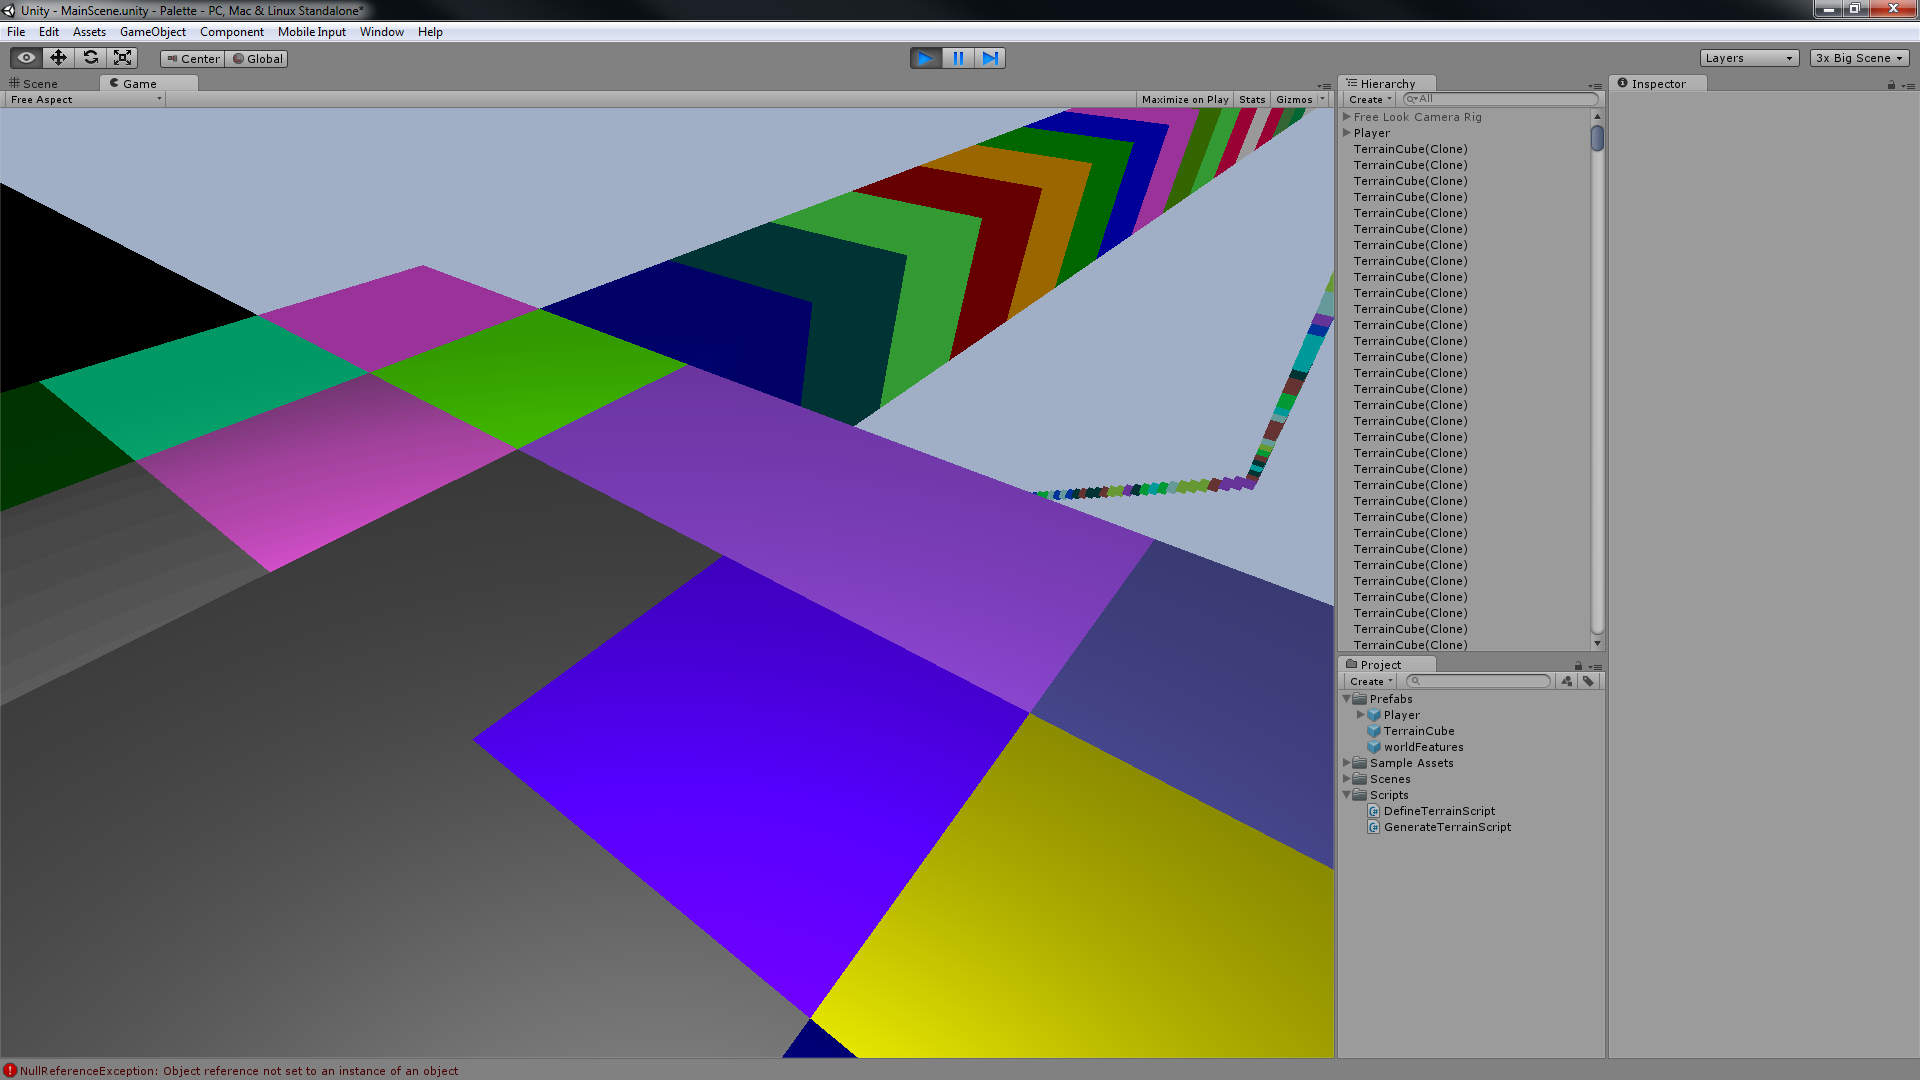Toggle pivot mode Center button
Screen dimensions: 1920x1080
pos(193,59)
